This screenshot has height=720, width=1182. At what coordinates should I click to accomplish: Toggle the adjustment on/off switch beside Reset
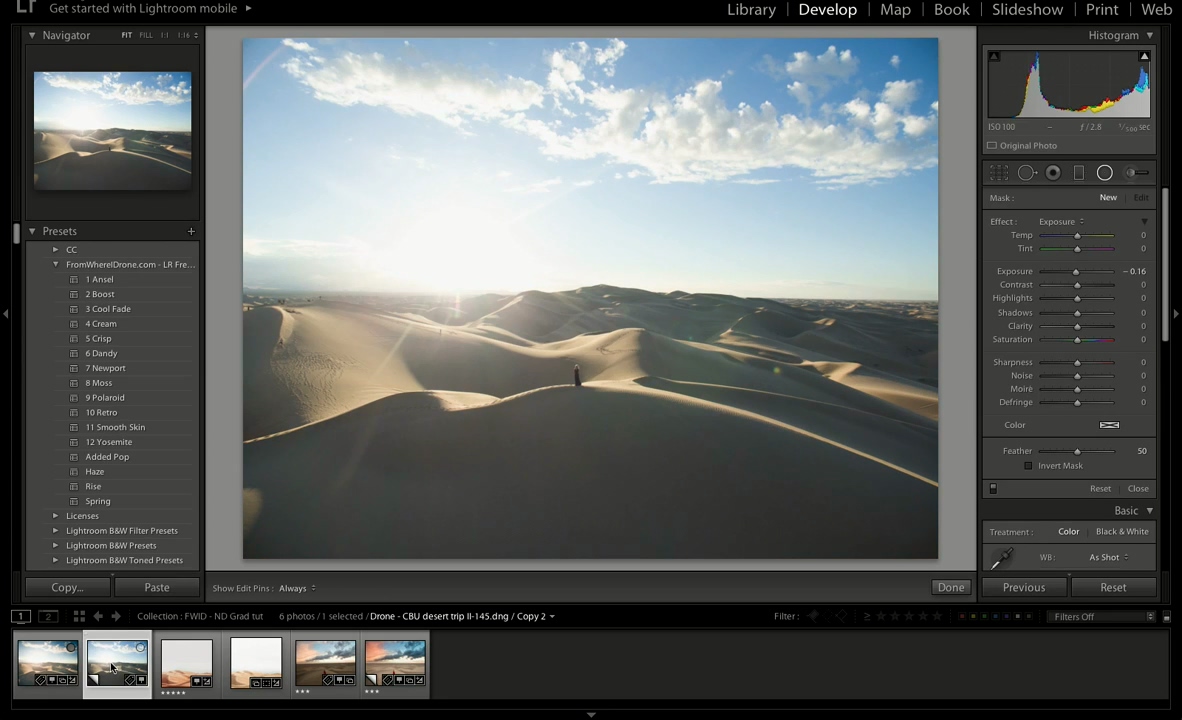coord(994,489)
